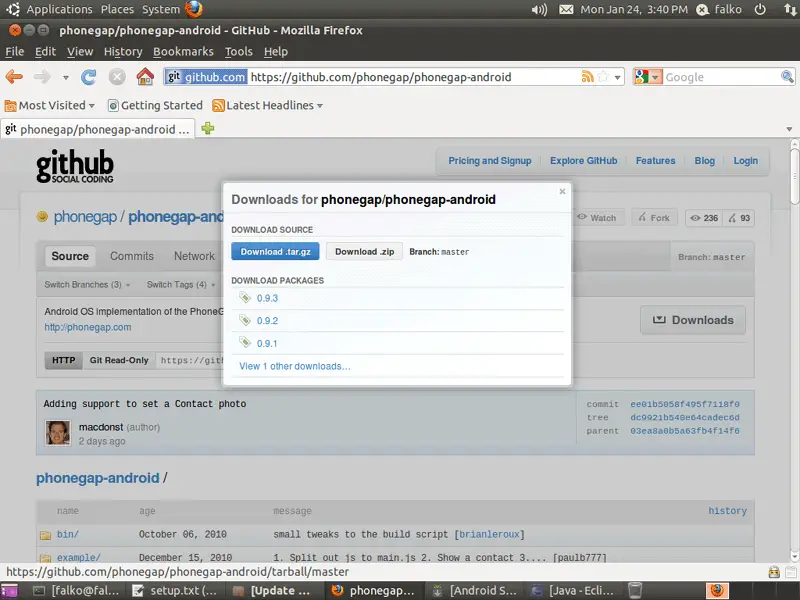Follow the Pricing and Signup link
800x600 pixels.
tap(490, 161)
